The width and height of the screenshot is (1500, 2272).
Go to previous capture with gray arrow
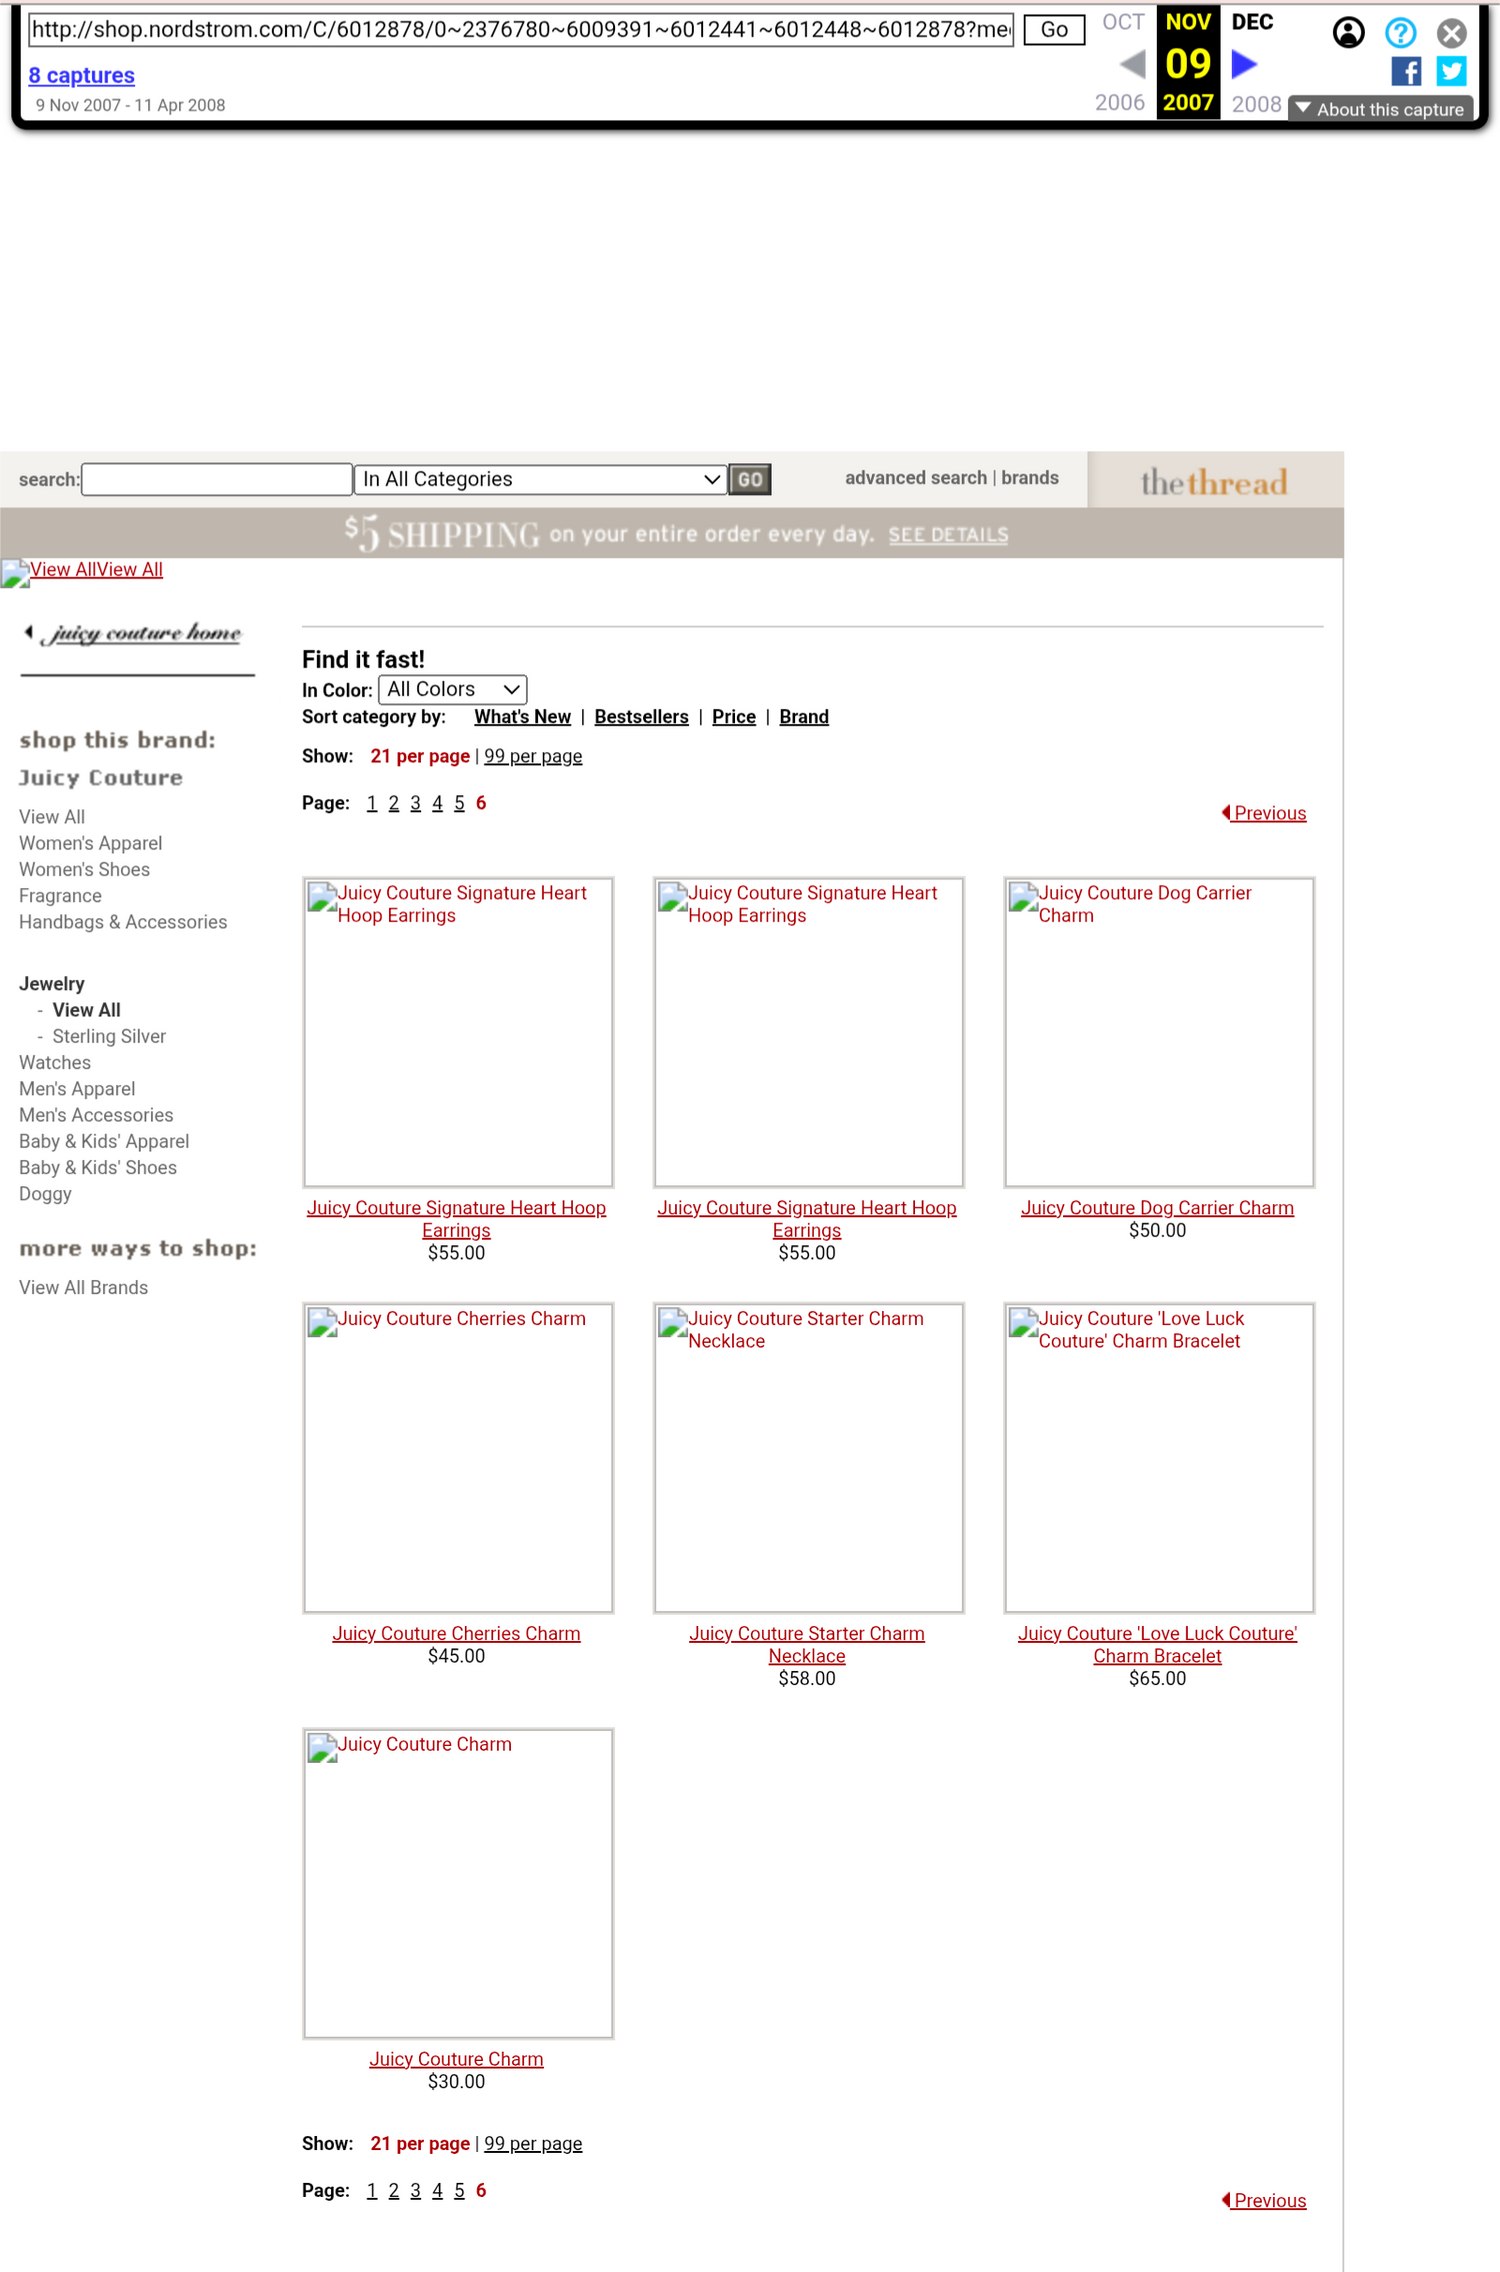[1132, 65]
